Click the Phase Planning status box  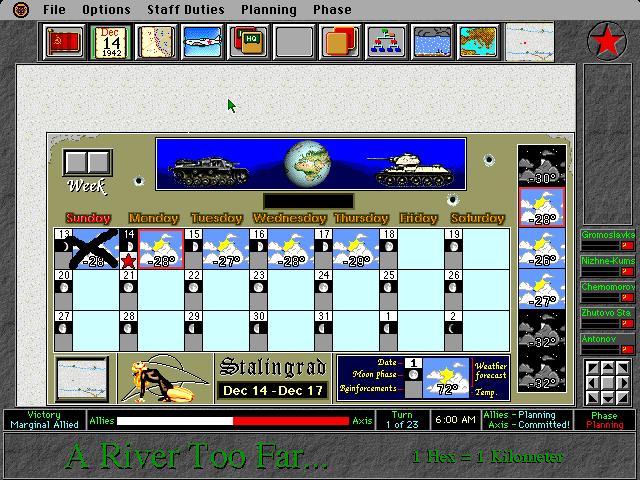(x=604, y=420)
